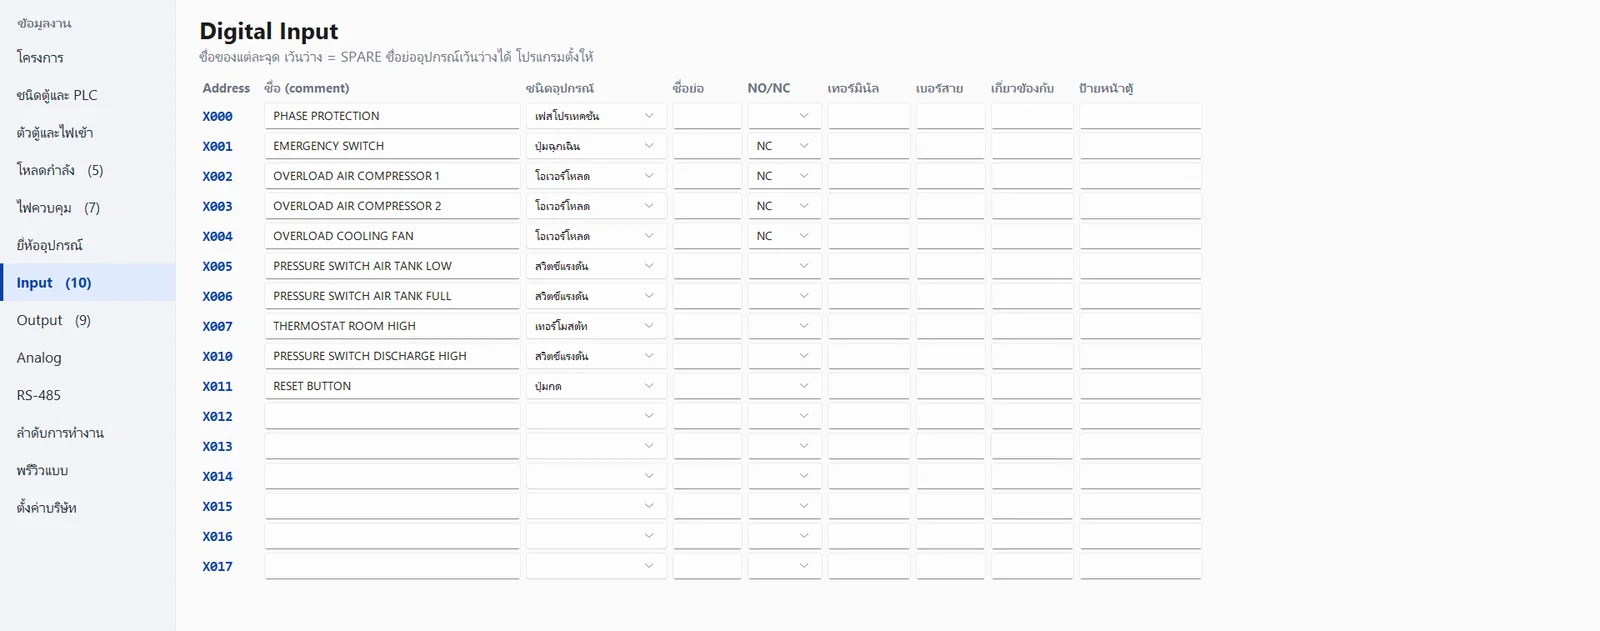This screenshot has width=1600, height=631.
Task: Click the X010 address label
Action: [x=217, y=356]
